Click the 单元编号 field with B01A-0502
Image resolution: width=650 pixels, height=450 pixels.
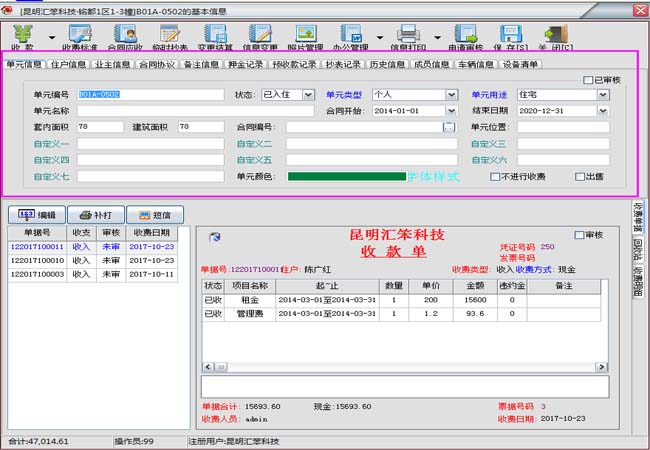pyautogui.click(x=150, y=95)
